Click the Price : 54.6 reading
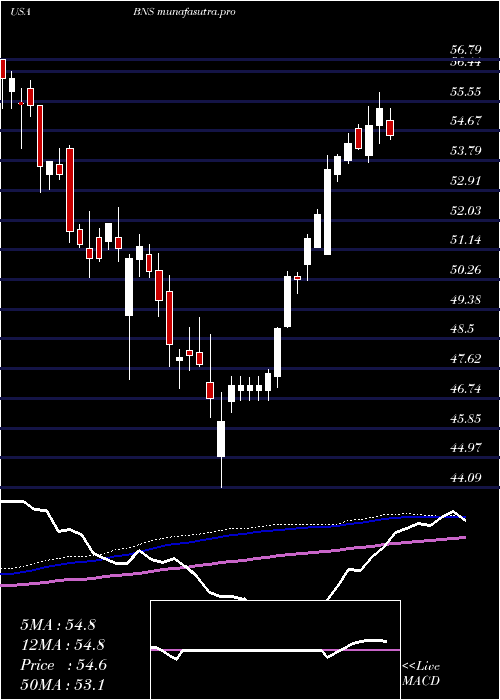The width and height of the screenshot is (500, 700). pos(63,665)
